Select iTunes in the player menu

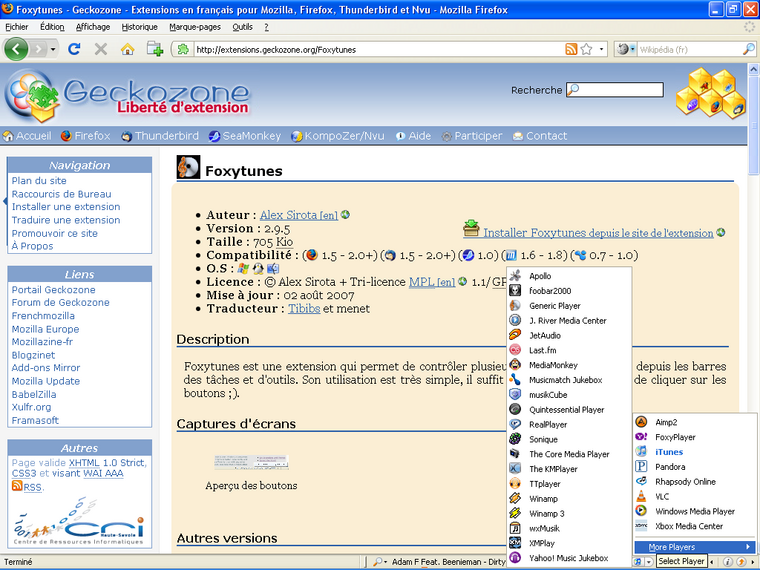pos(695,452)
